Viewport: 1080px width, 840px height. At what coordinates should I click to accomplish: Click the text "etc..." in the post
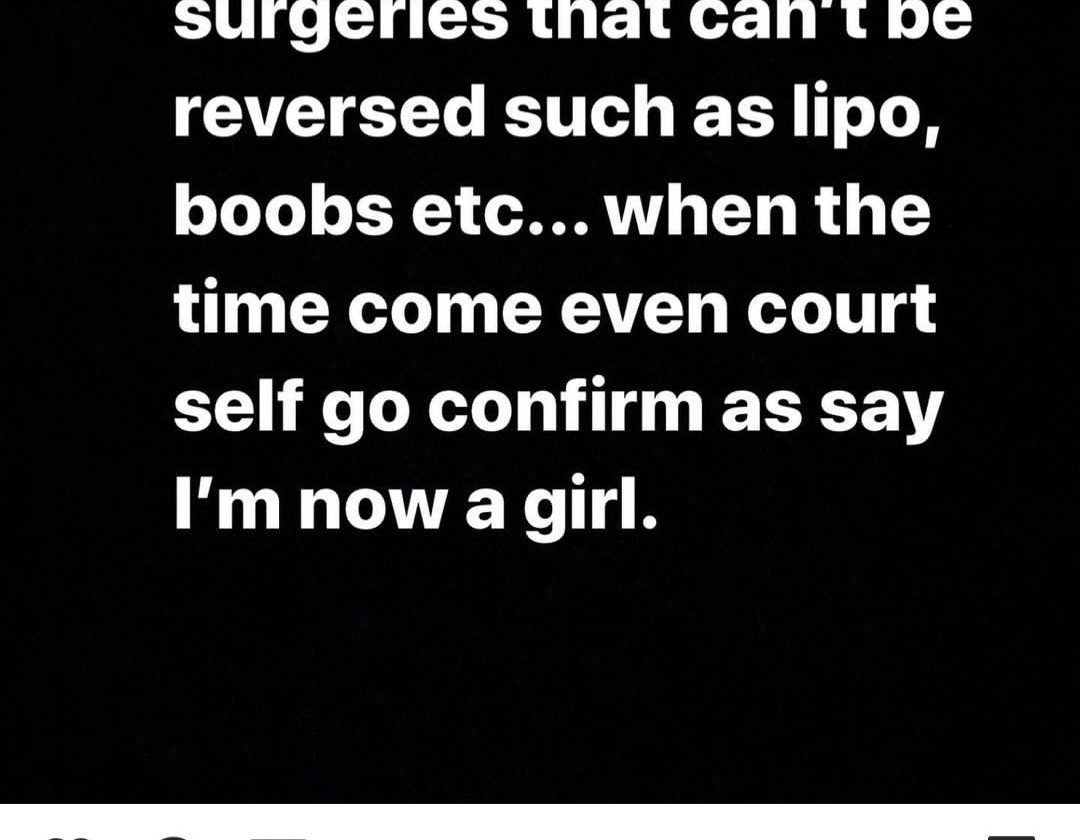(500, 213)
